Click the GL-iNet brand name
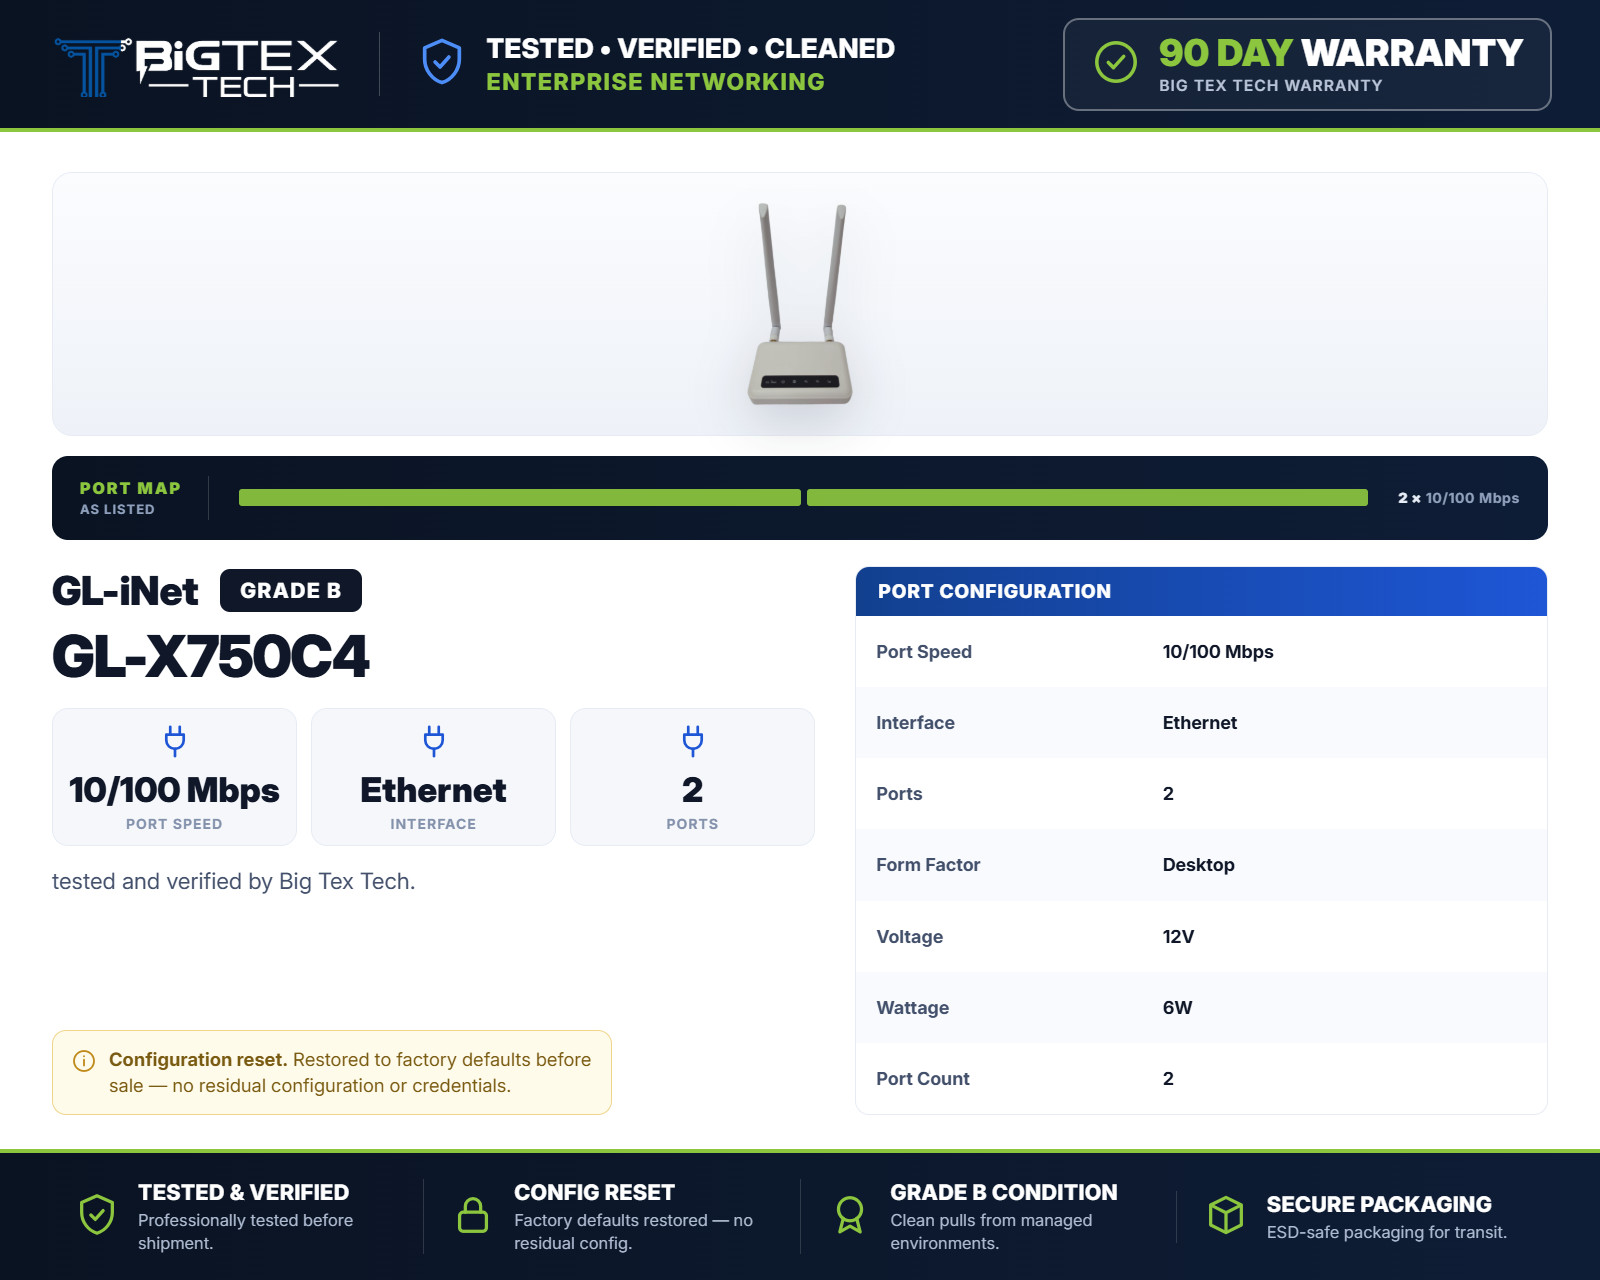This screenshot has width=1600, height=1280. [125, 591]
